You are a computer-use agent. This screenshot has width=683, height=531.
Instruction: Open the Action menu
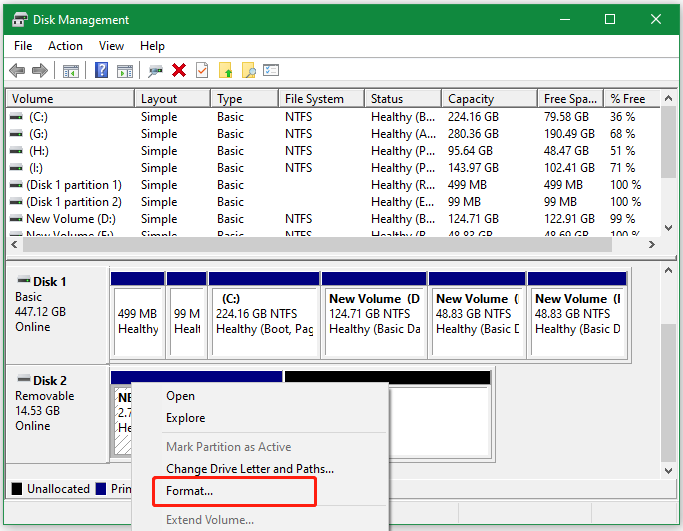pos(65,46)
